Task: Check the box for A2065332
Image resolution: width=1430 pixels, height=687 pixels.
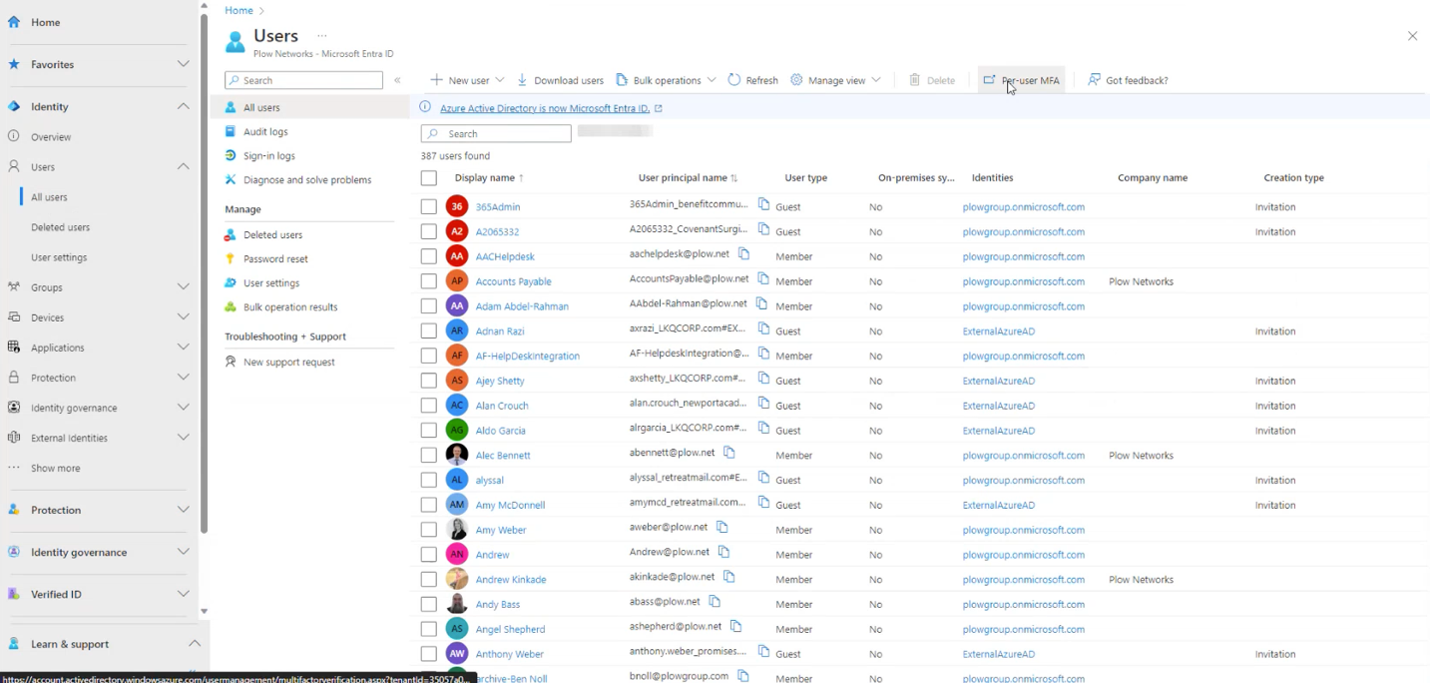Action: 429,231
